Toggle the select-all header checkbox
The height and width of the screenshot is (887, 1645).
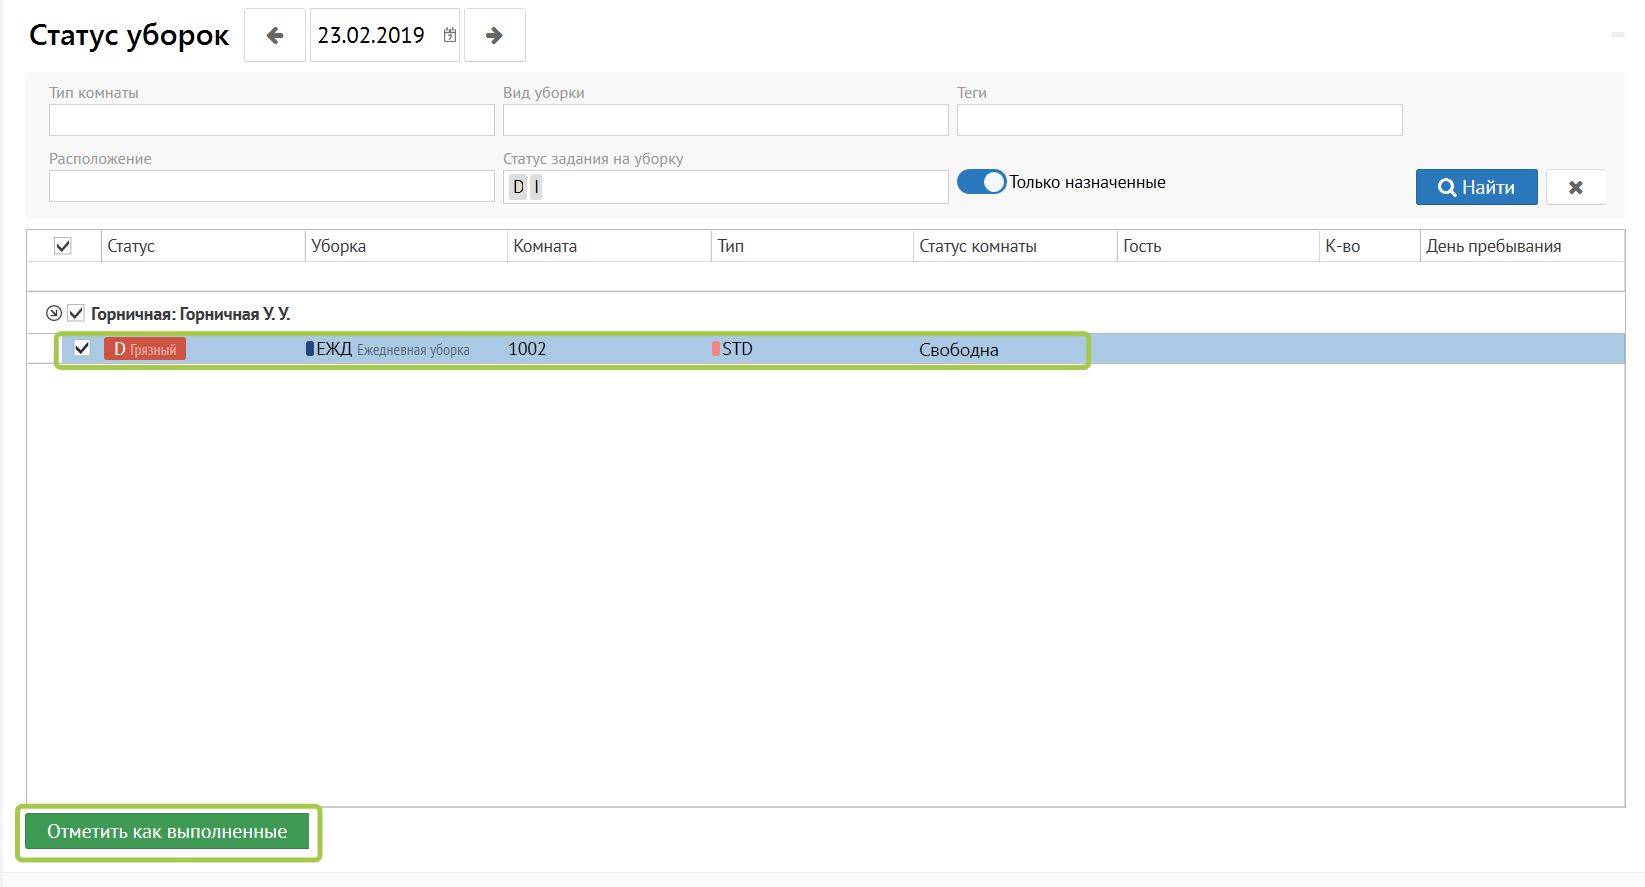[63, 246]
